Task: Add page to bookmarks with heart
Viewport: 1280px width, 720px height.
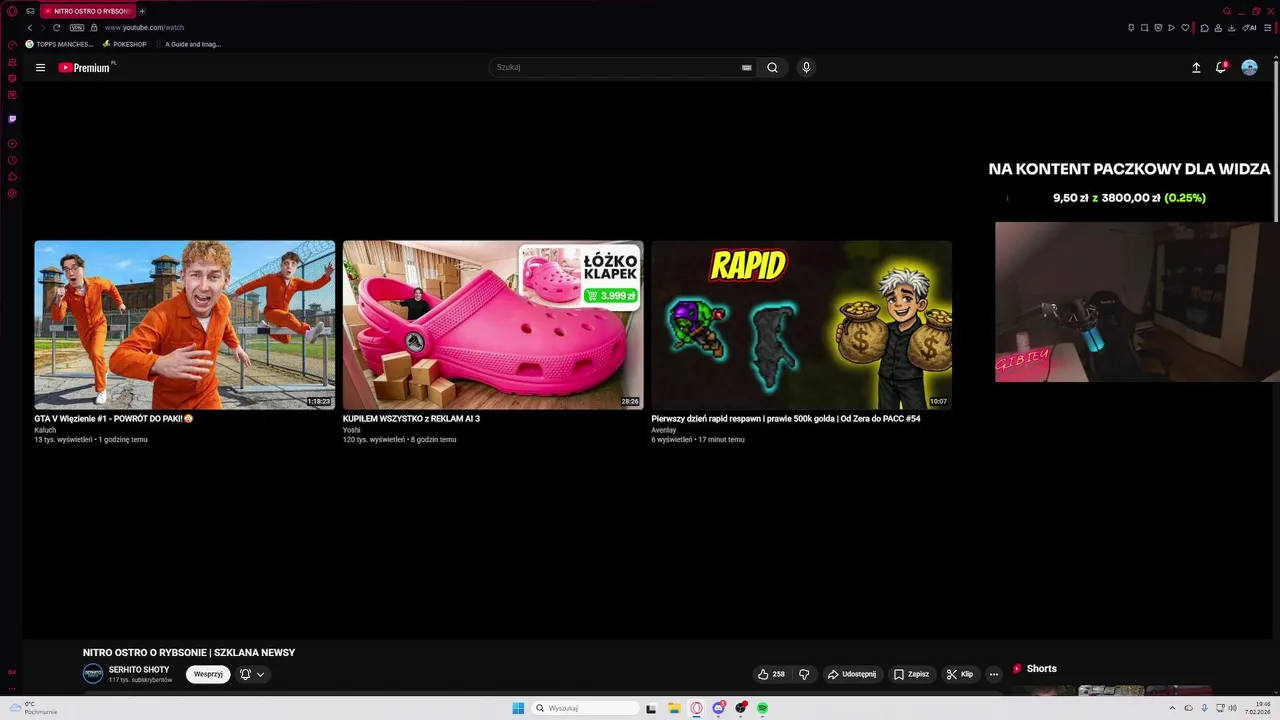Action: 1186,28
